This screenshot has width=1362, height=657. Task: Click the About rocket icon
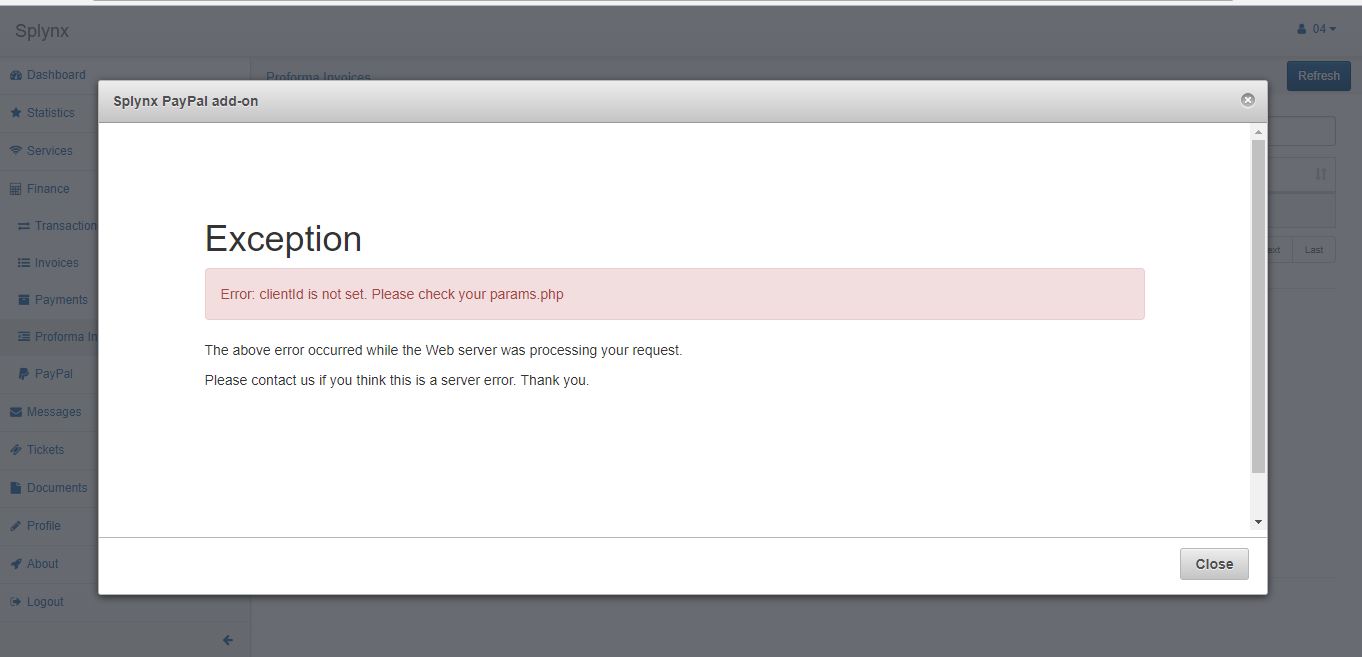[x=16, y=564]
